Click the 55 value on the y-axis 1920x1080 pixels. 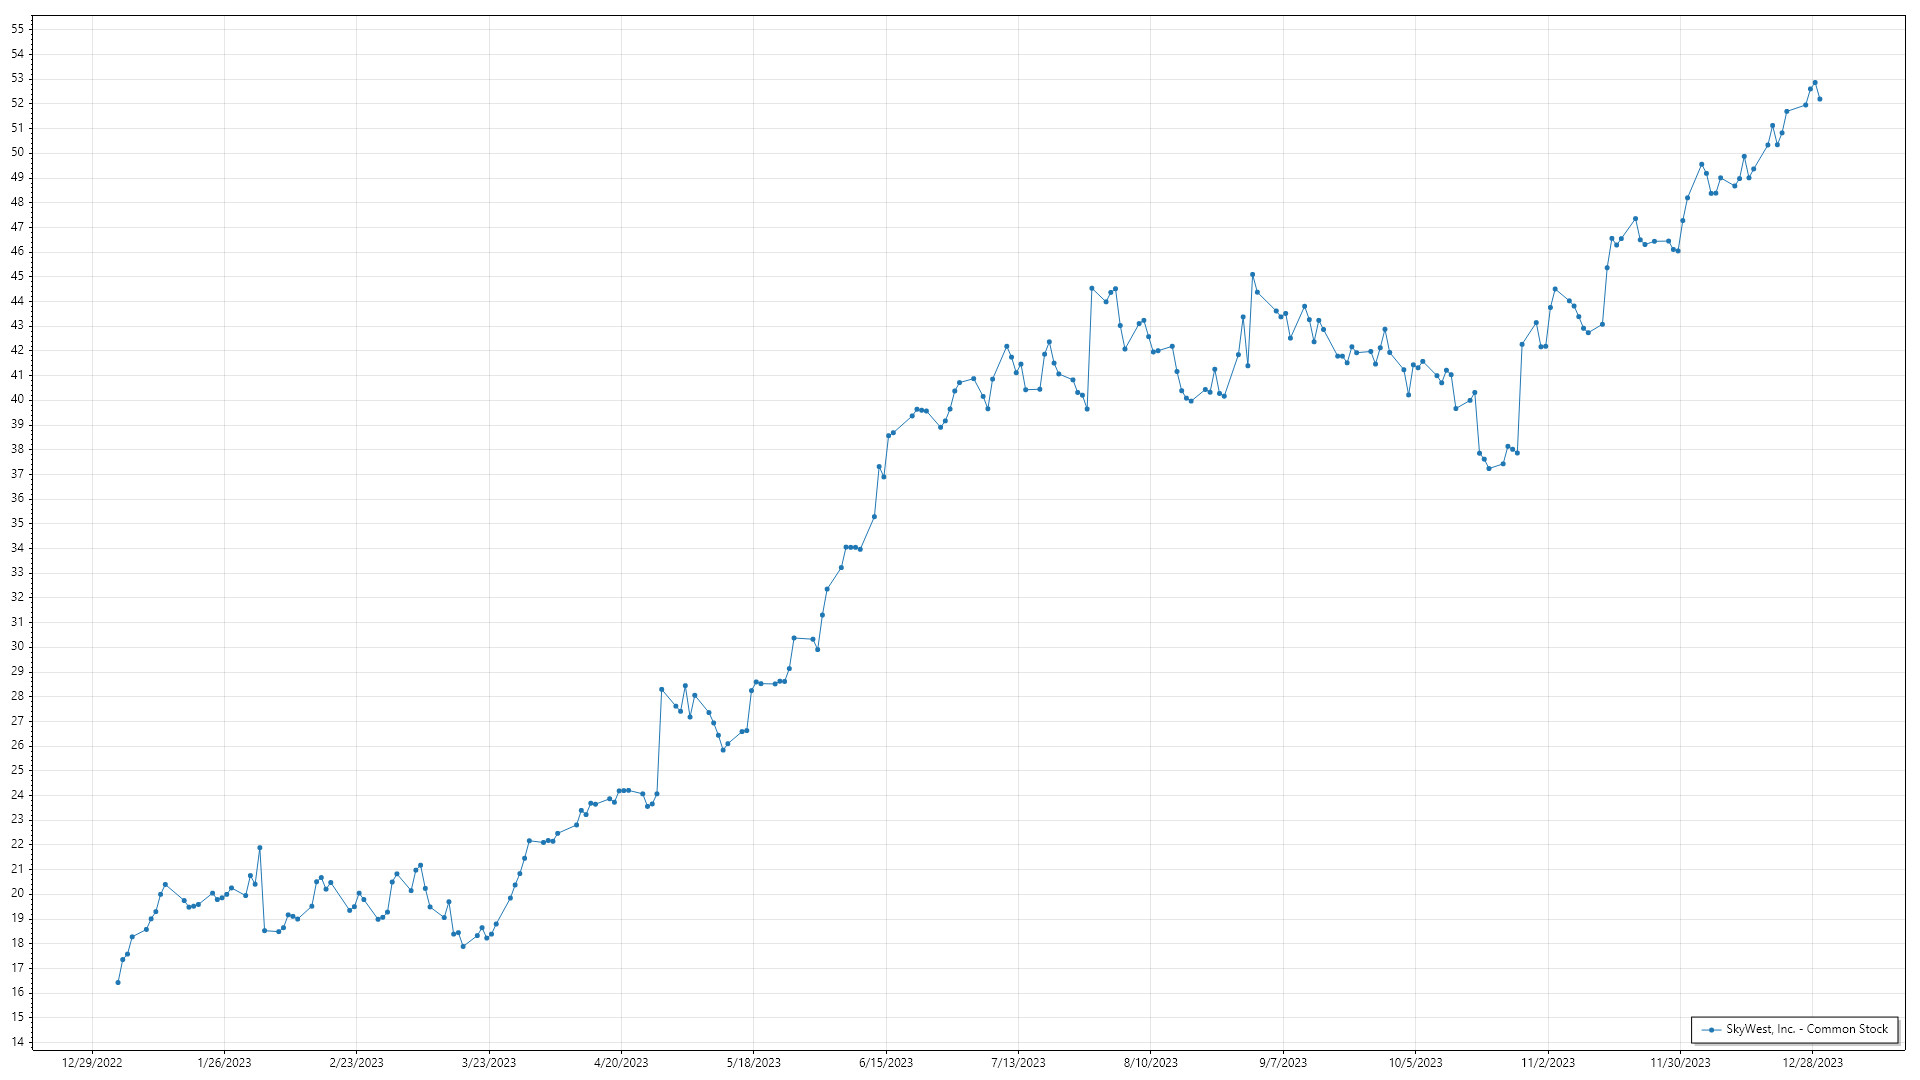click(18, 29)
